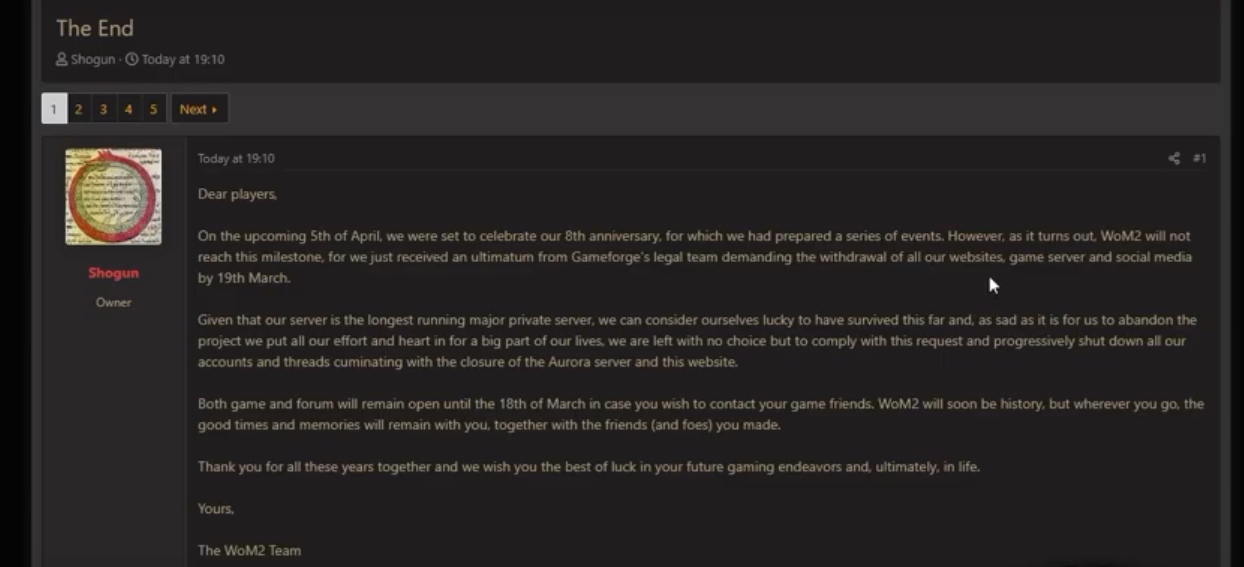Click the clock icon in the thread header

132,59
